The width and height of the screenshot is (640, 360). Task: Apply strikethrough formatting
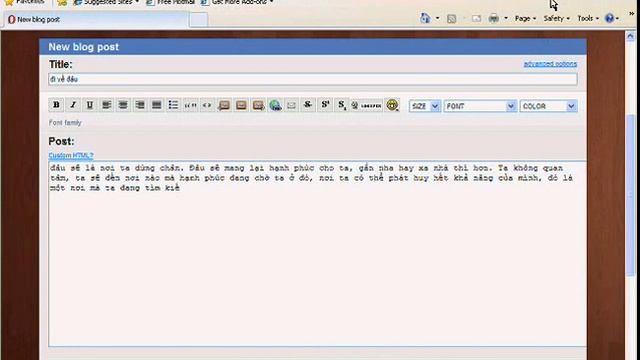click(308, 105)
